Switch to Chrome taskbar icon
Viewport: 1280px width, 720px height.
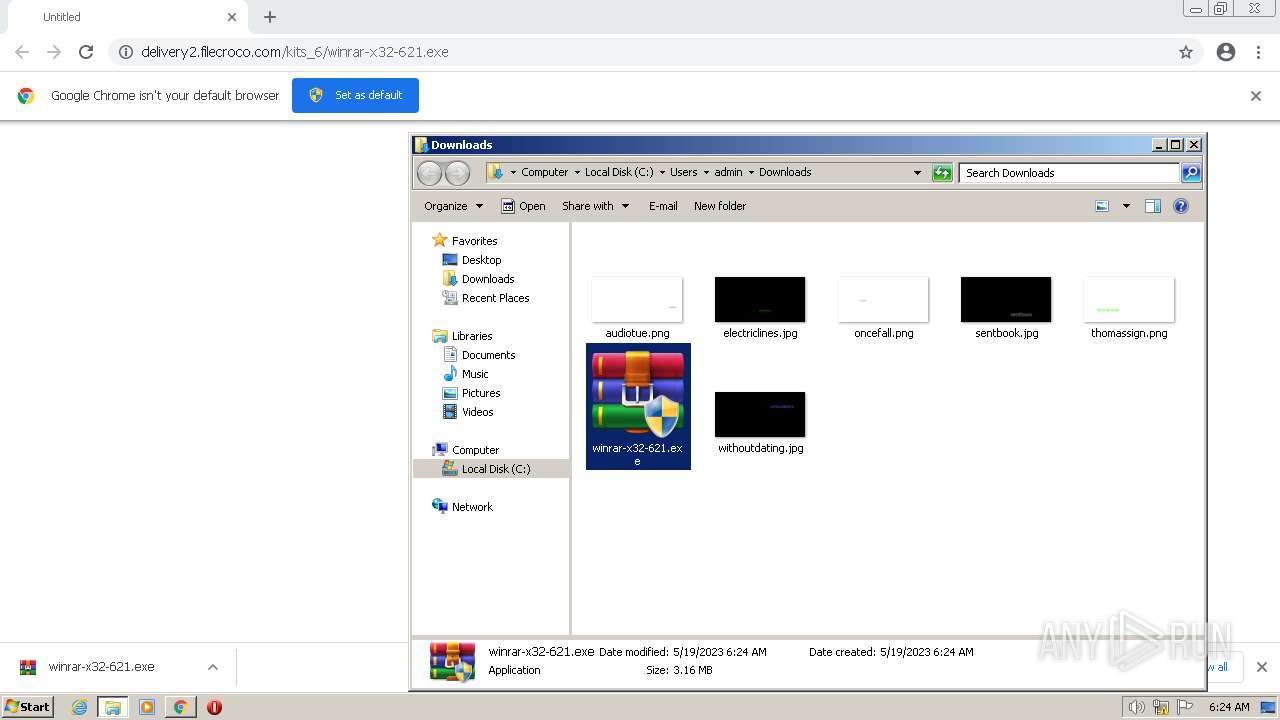(180, 707)
